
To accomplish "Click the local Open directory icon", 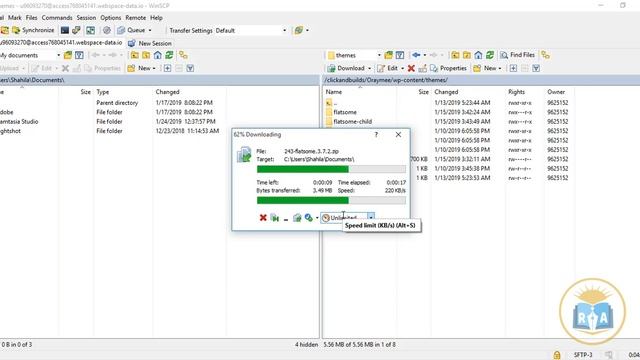I will pyautogui.click(x=68, y=55).
